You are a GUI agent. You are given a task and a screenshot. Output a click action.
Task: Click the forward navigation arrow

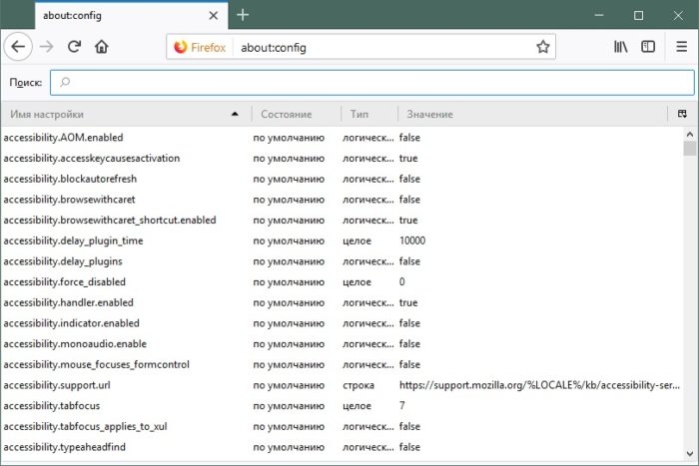[46, 46]
